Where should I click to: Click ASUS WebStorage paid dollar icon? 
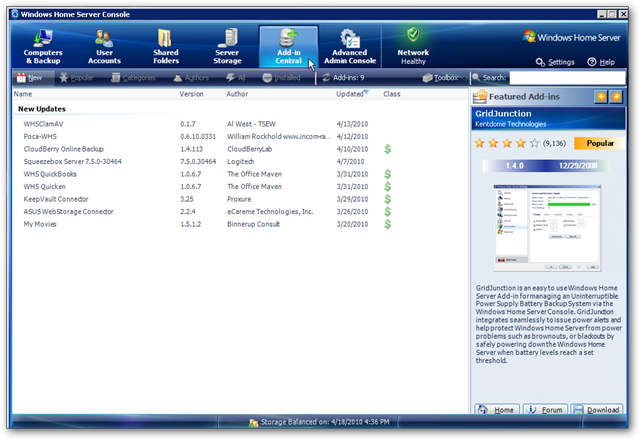[x=387, y=212]
